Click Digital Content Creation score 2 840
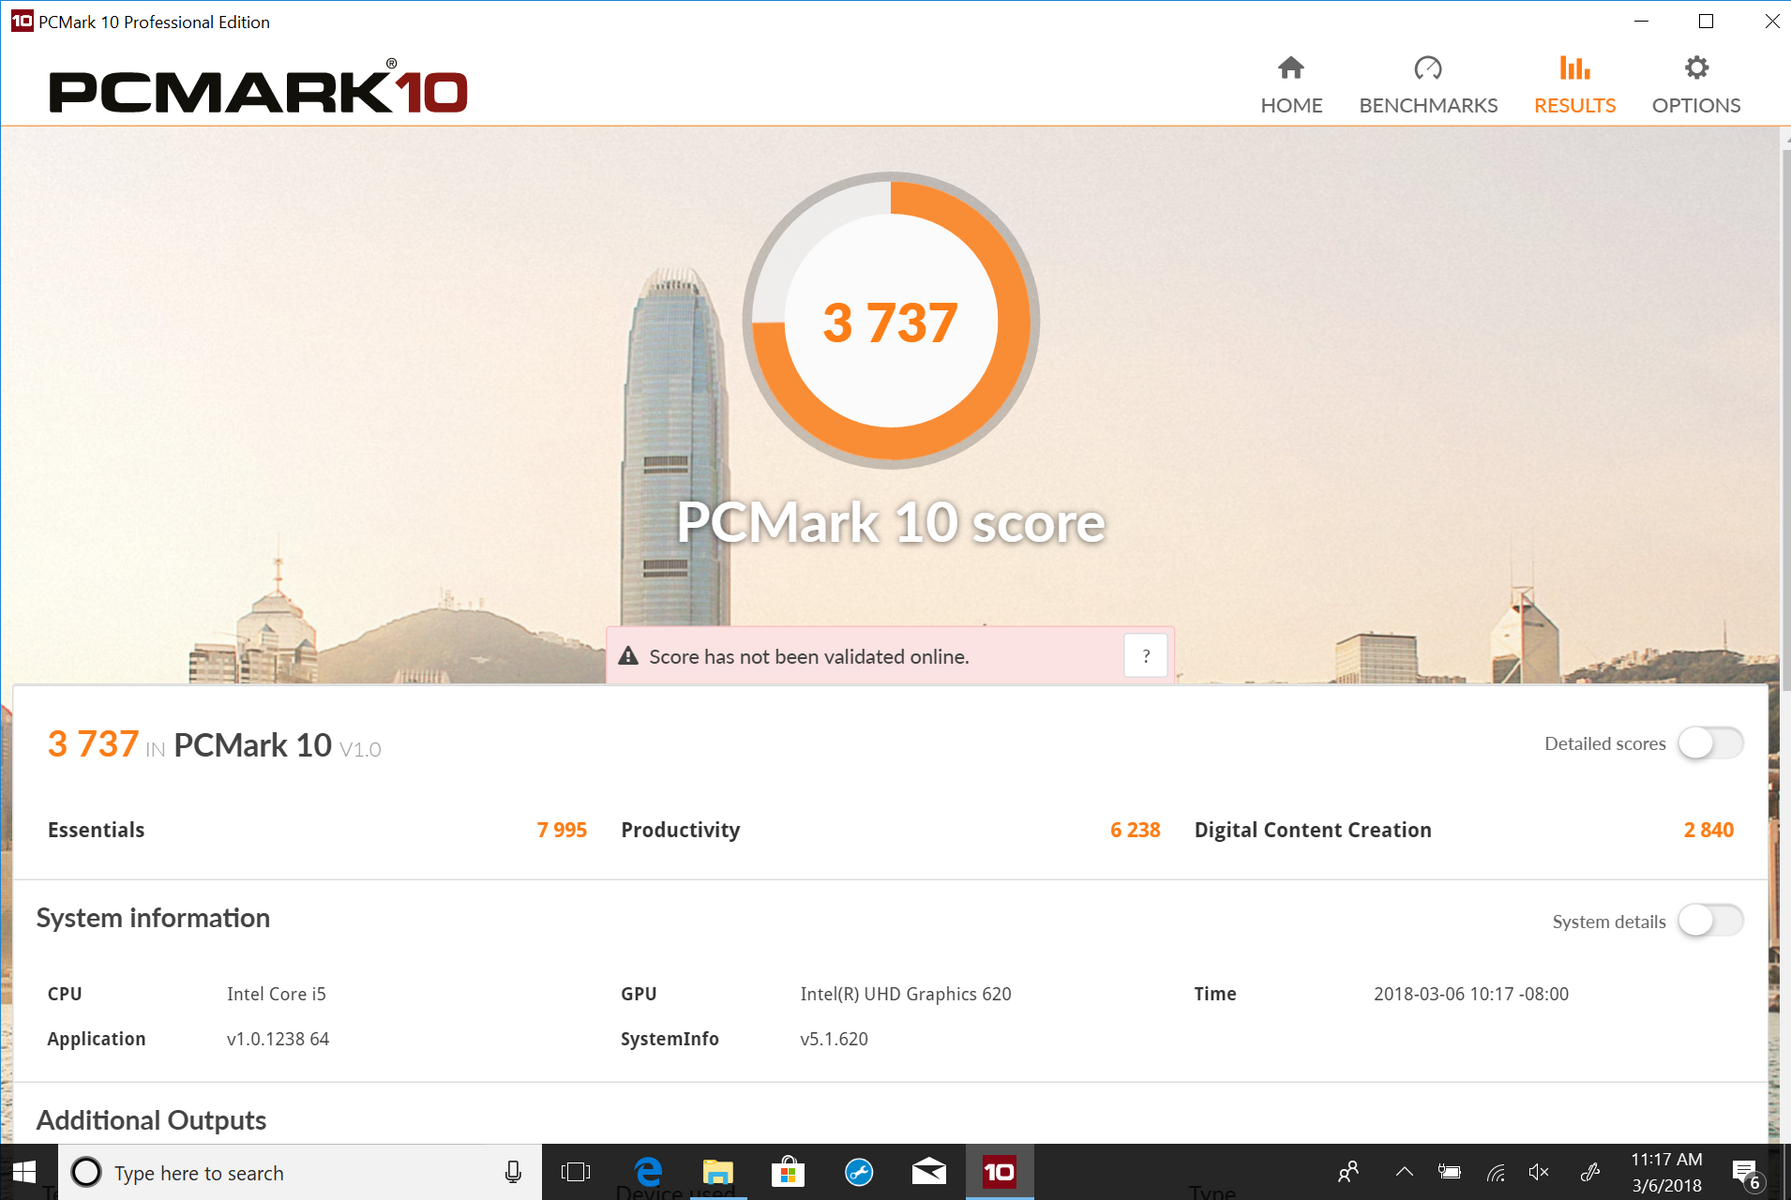This screenshot has width=1791, height=1200. tap(1708, 830)
